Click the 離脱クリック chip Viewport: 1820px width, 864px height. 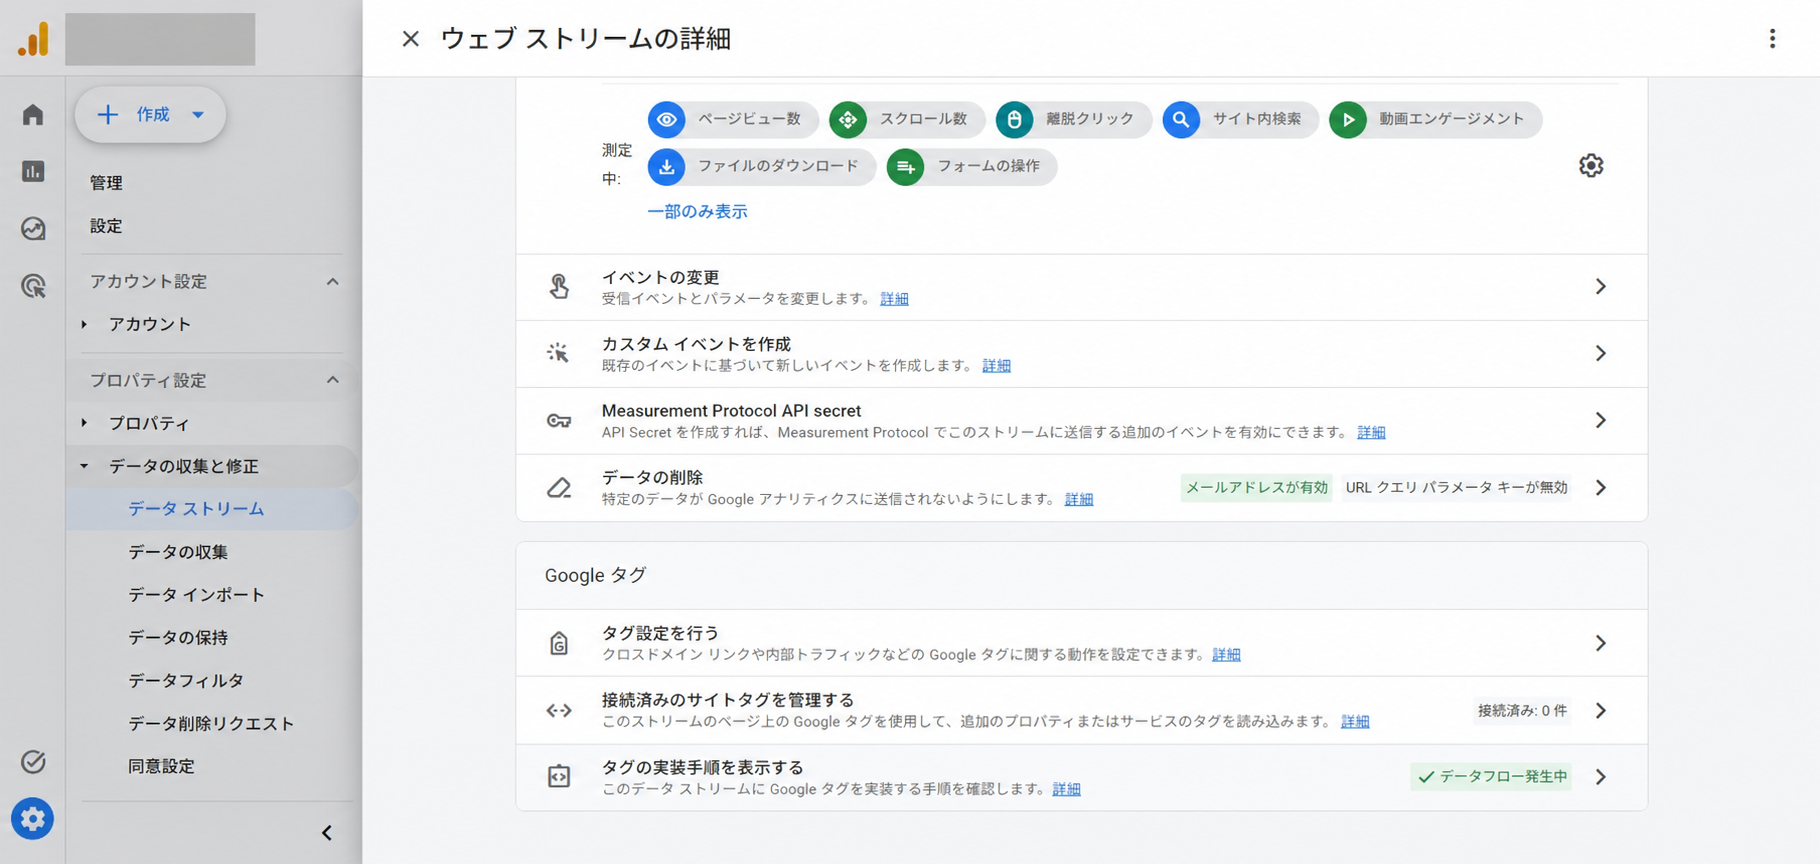[x=1073, y=119]
